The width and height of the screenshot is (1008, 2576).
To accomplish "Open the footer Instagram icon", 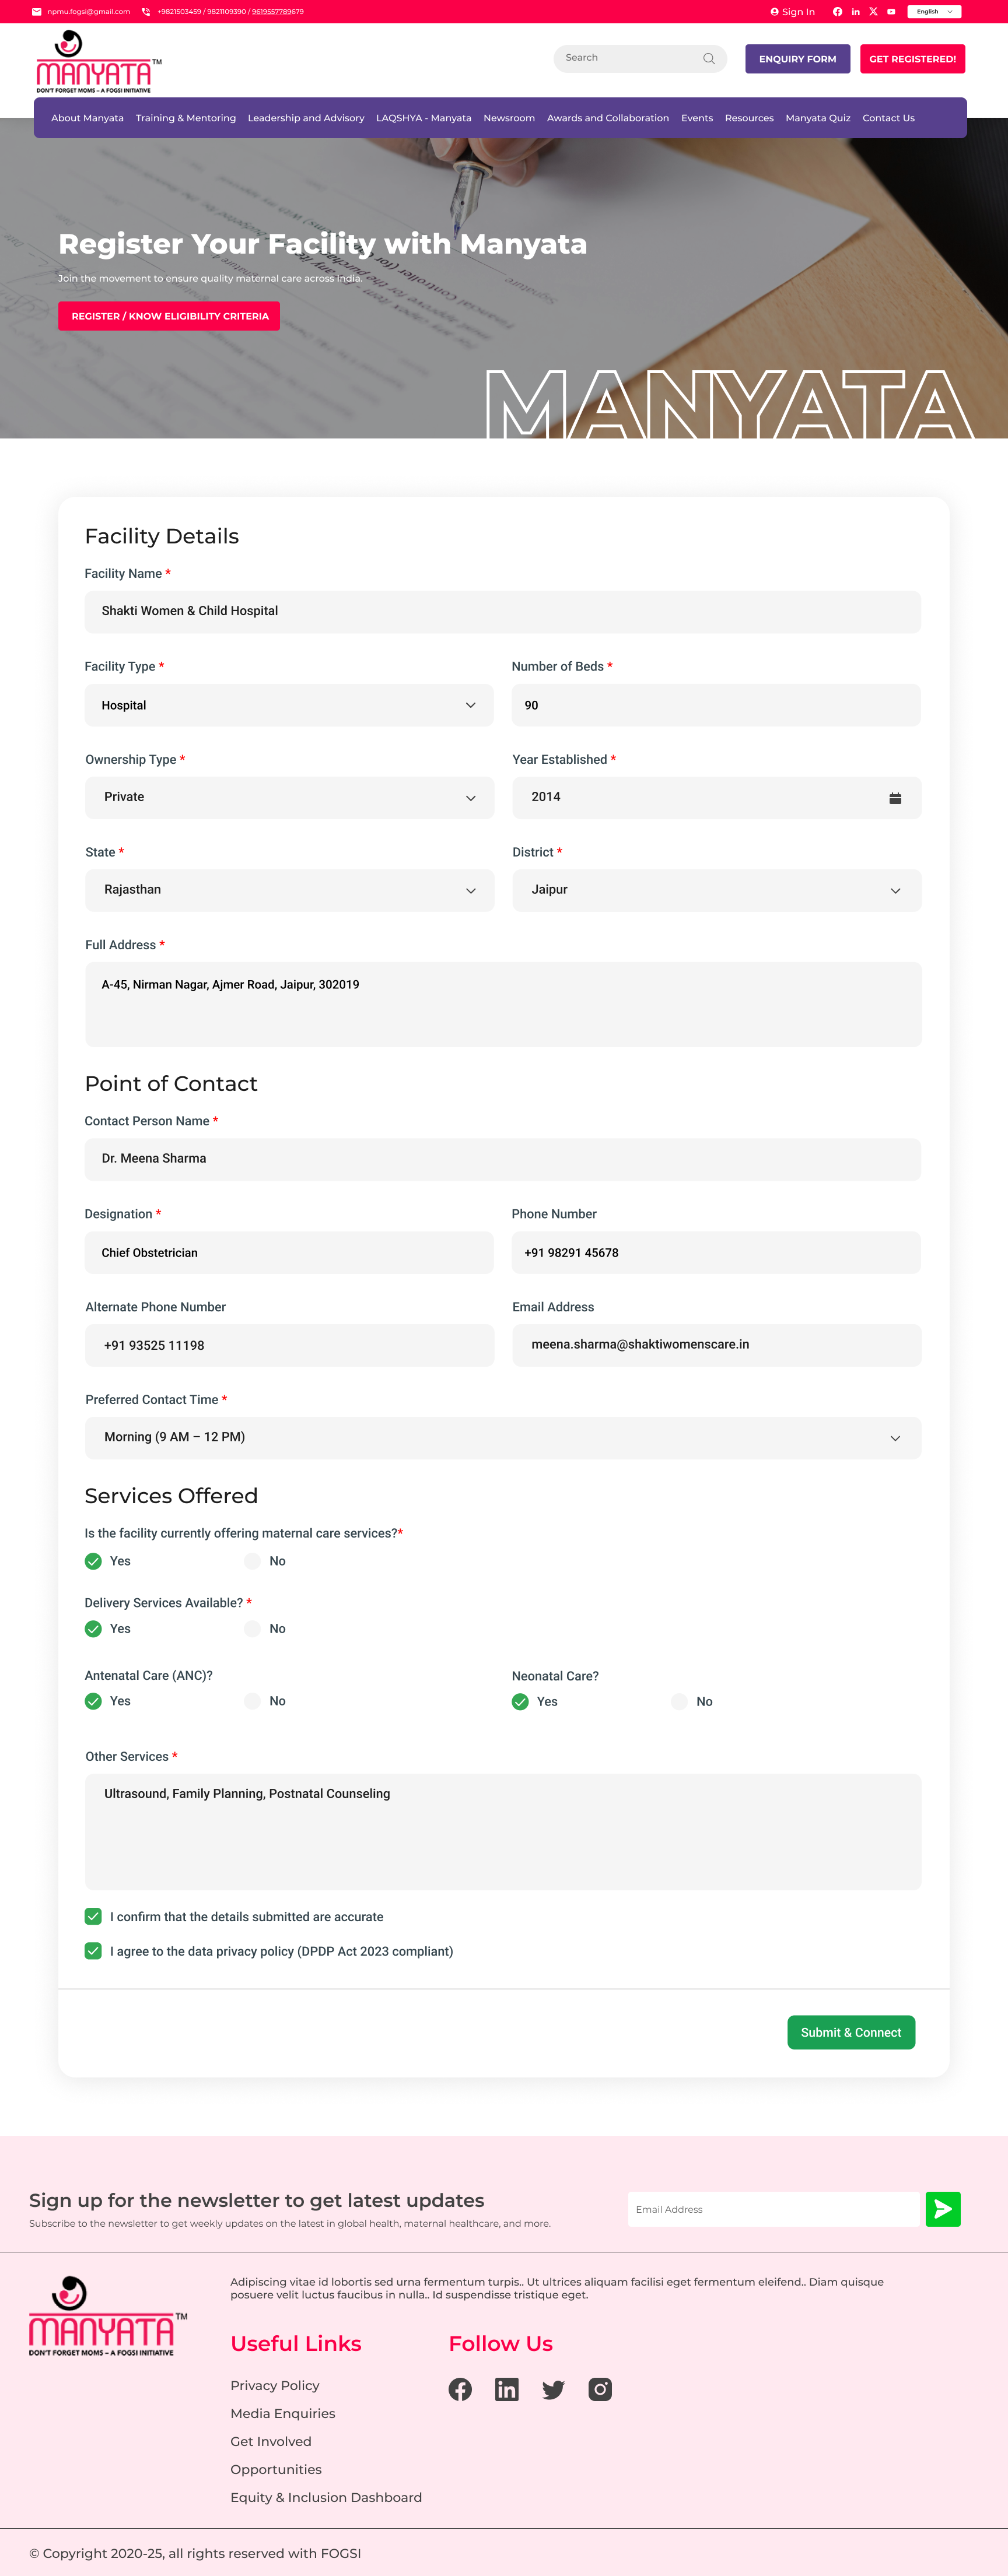I will pyautogui.click(x=600, y=2389).
